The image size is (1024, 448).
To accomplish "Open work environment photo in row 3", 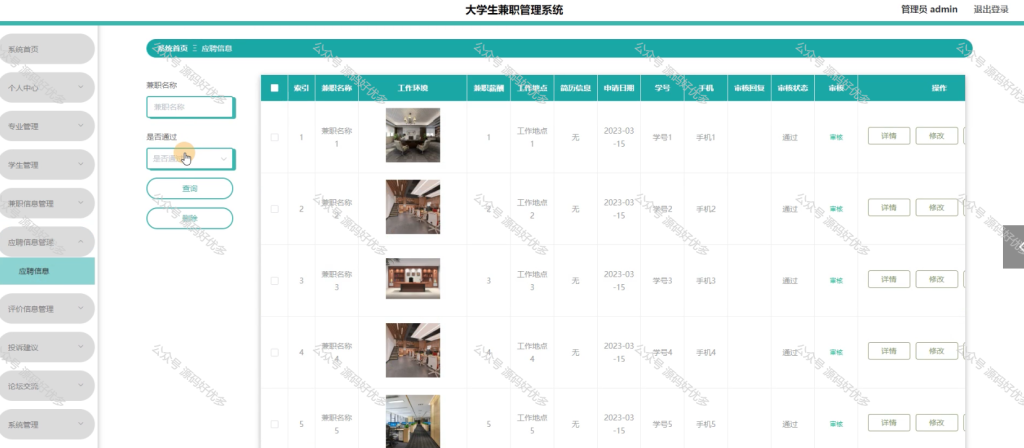I will pos(413,279).
